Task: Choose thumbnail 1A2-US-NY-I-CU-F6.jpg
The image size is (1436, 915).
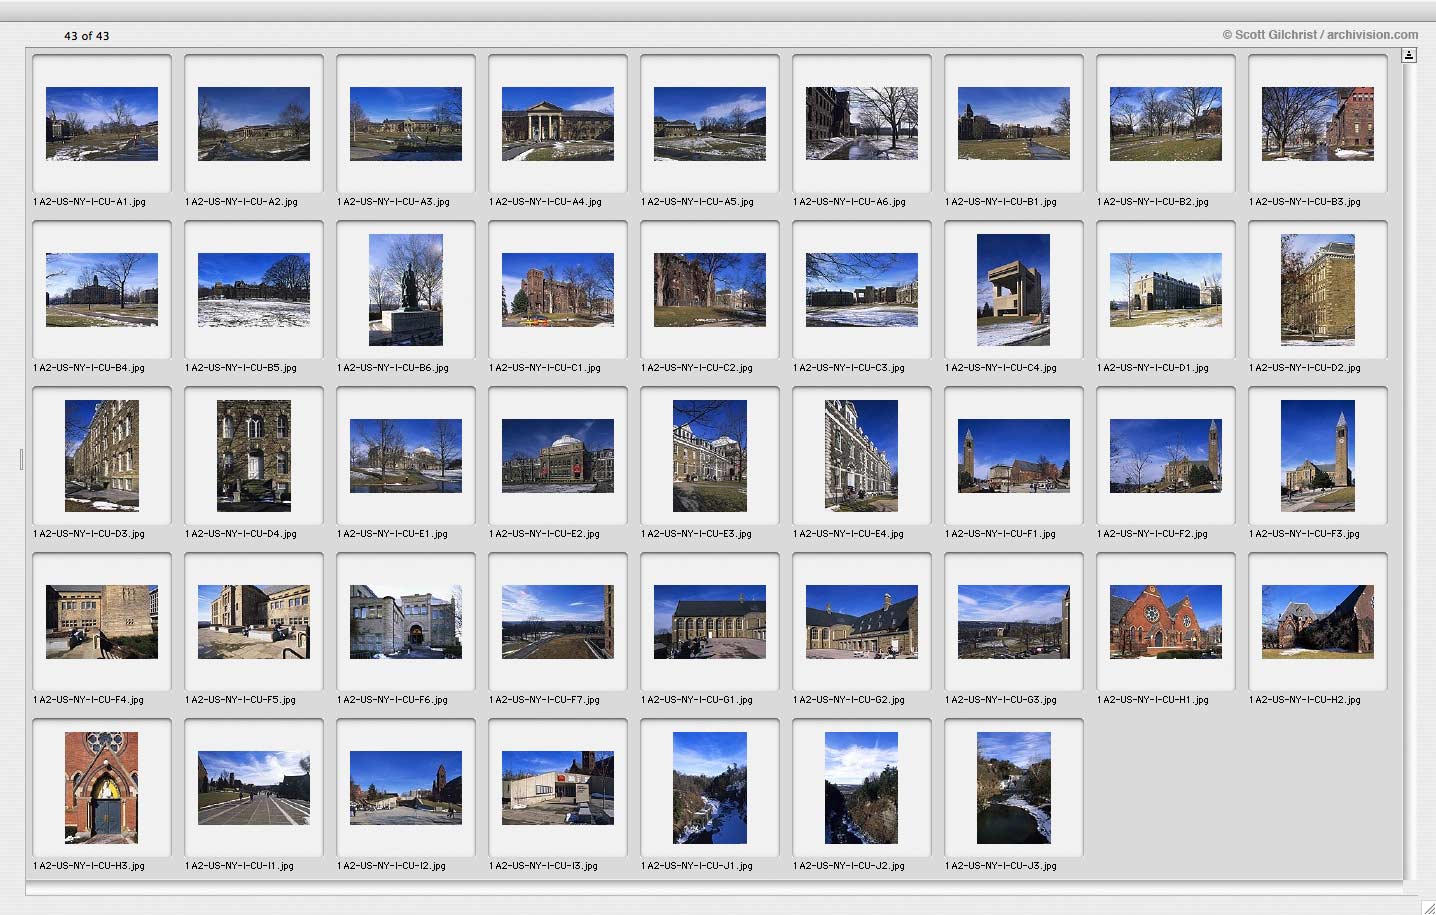Action: [406, 622]
